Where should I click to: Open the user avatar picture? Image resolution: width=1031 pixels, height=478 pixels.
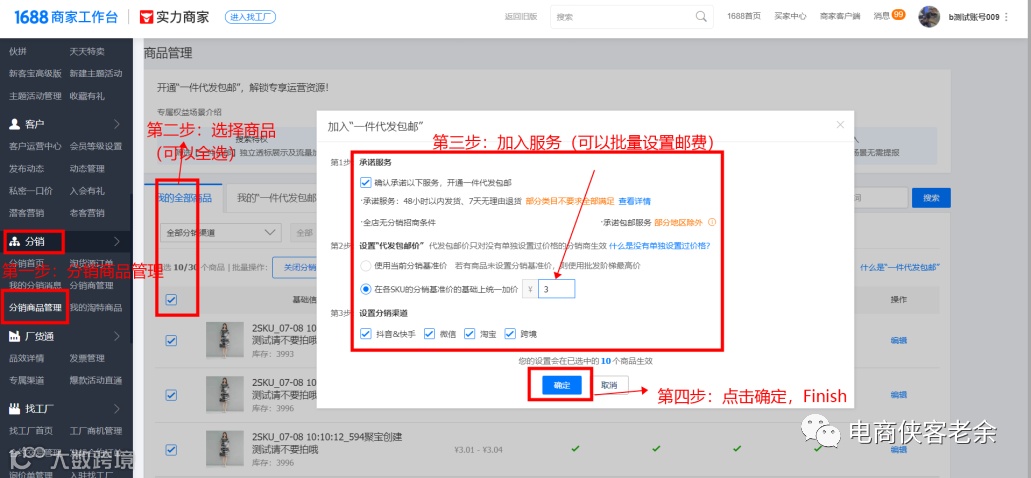coord(929,17)
